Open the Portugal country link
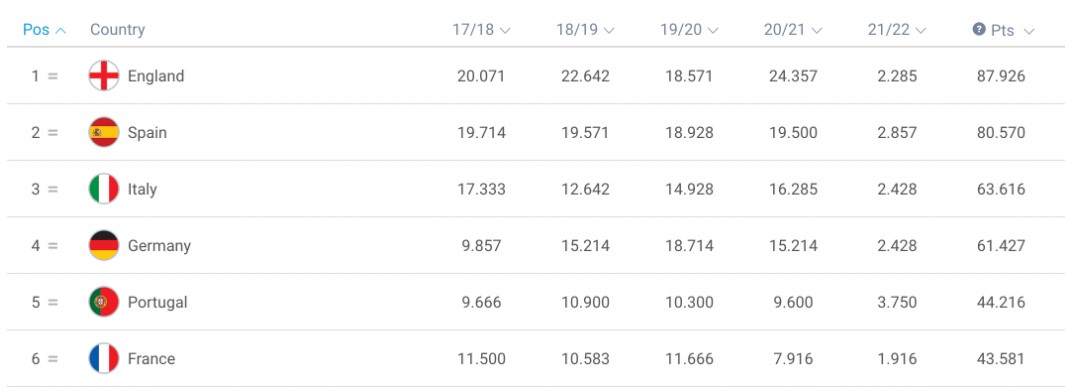The image size is (1065, 389). 158,302
